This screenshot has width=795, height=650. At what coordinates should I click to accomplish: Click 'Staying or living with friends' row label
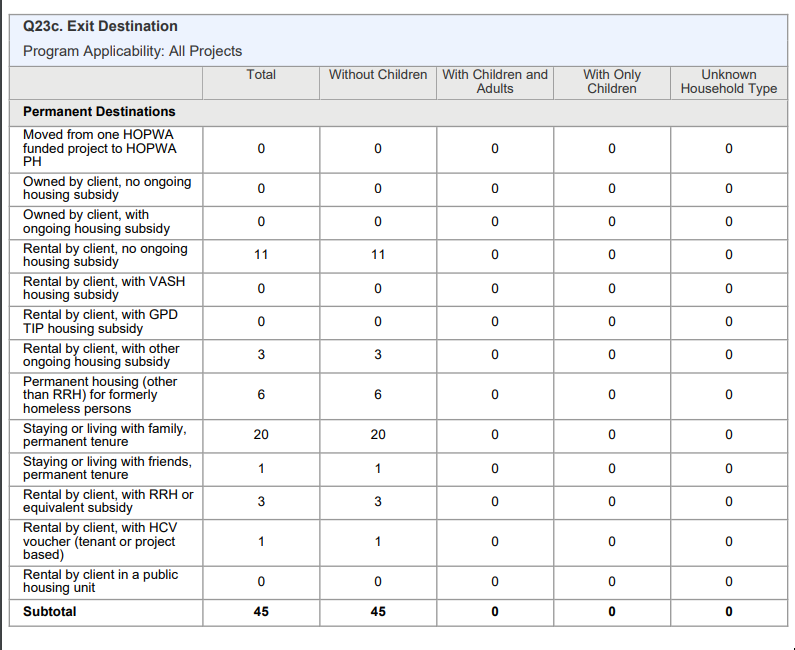point(107,468)
